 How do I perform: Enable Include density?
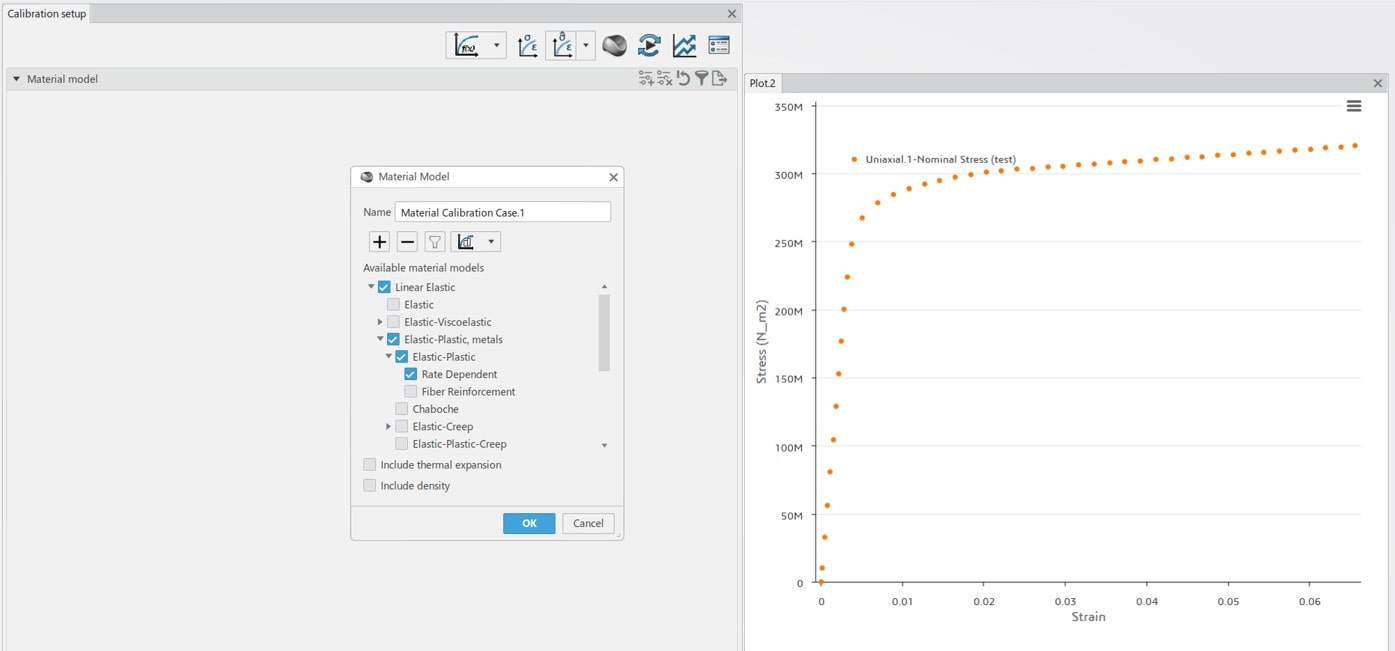[x=370, y=486]
